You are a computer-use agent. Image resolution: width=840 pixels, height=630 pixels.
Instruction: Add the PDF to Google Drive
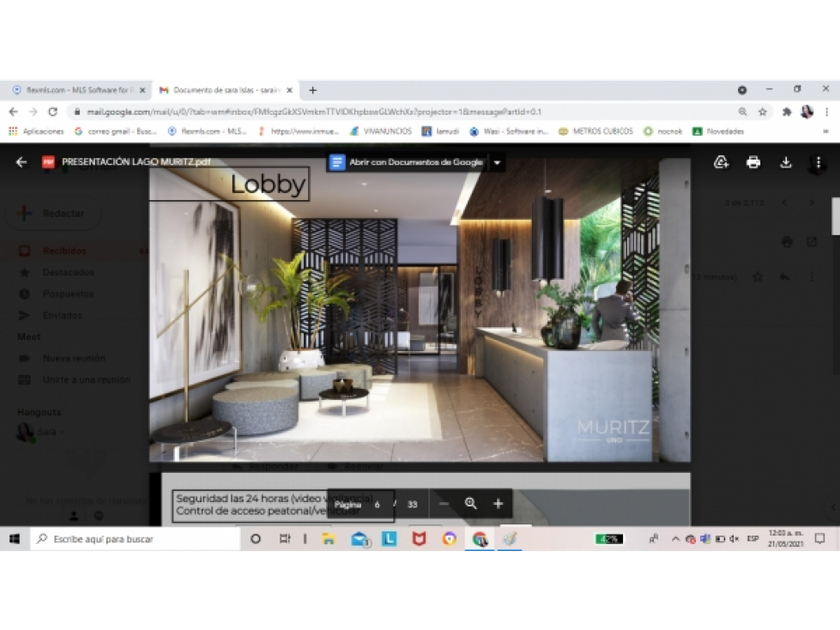[721, 162]
